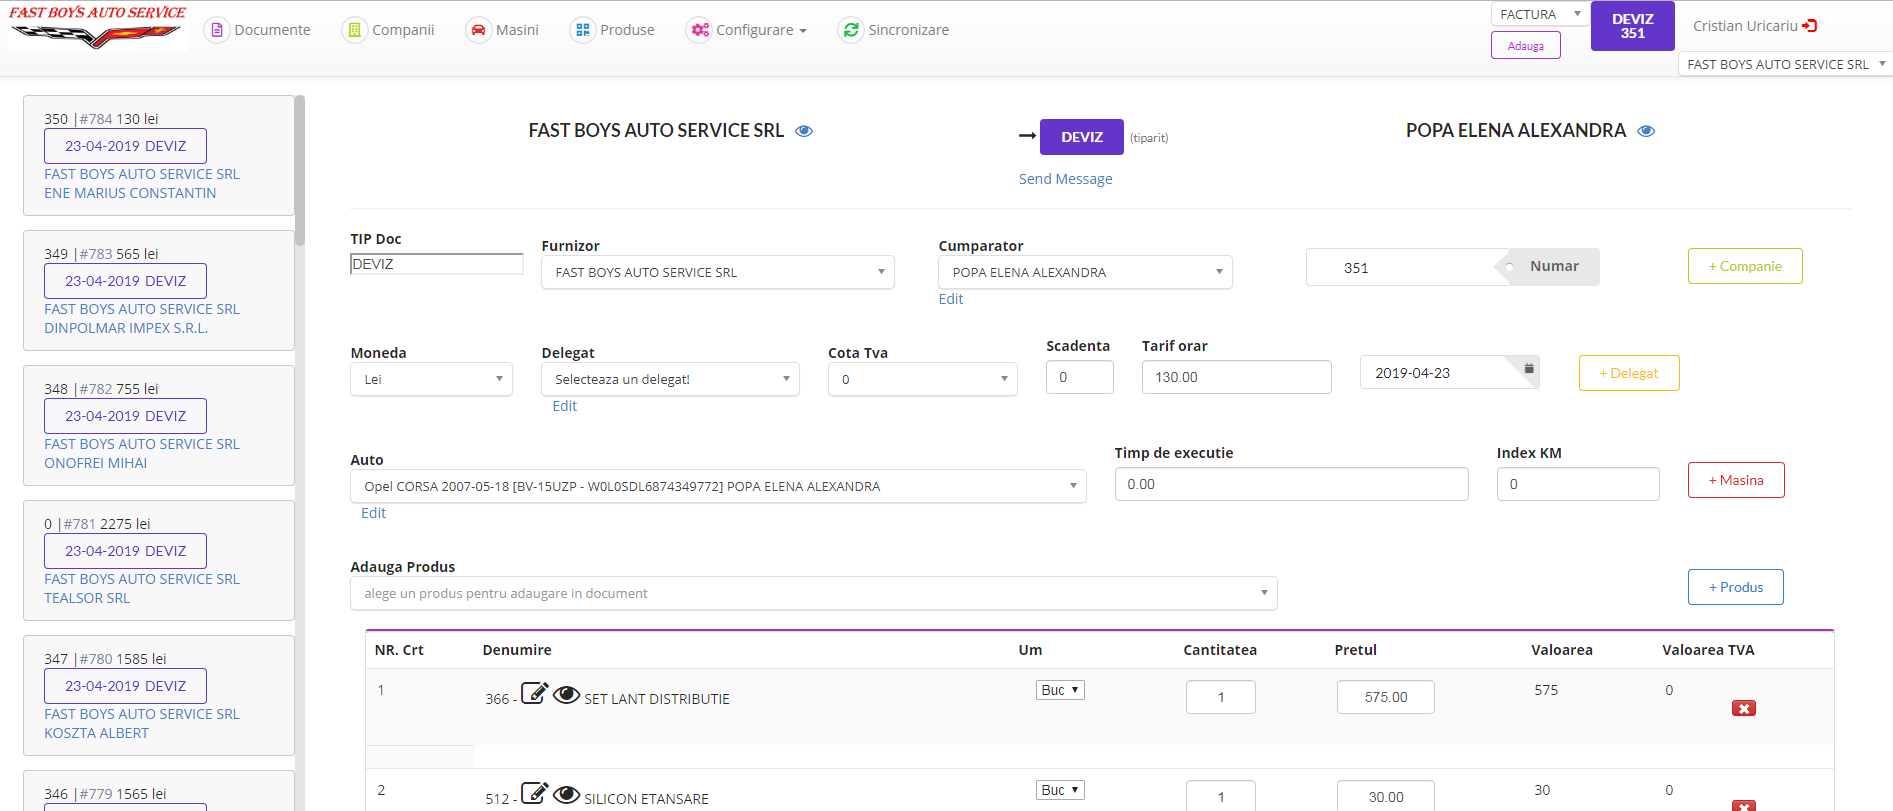Click the document list scrollbar
Viewport: 1893px width, 811px height.
point(300,170)
